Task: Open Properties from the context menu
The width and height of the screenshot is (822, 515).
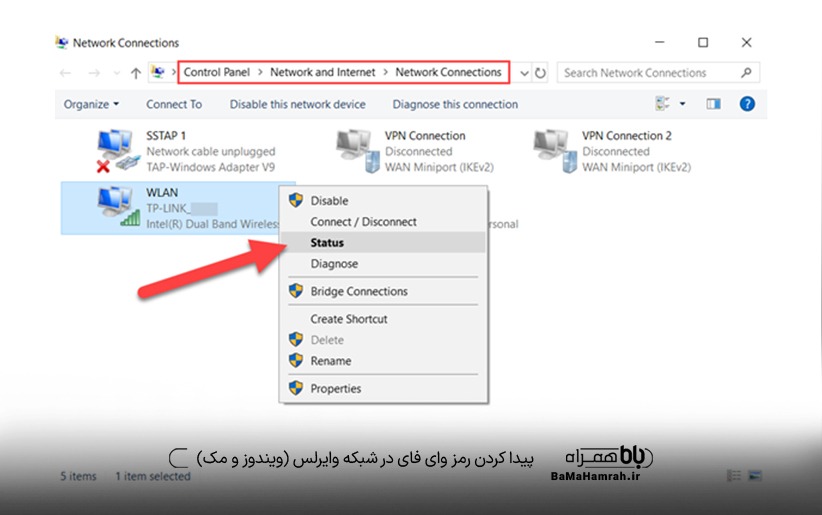Action: [x=383, y=389]
